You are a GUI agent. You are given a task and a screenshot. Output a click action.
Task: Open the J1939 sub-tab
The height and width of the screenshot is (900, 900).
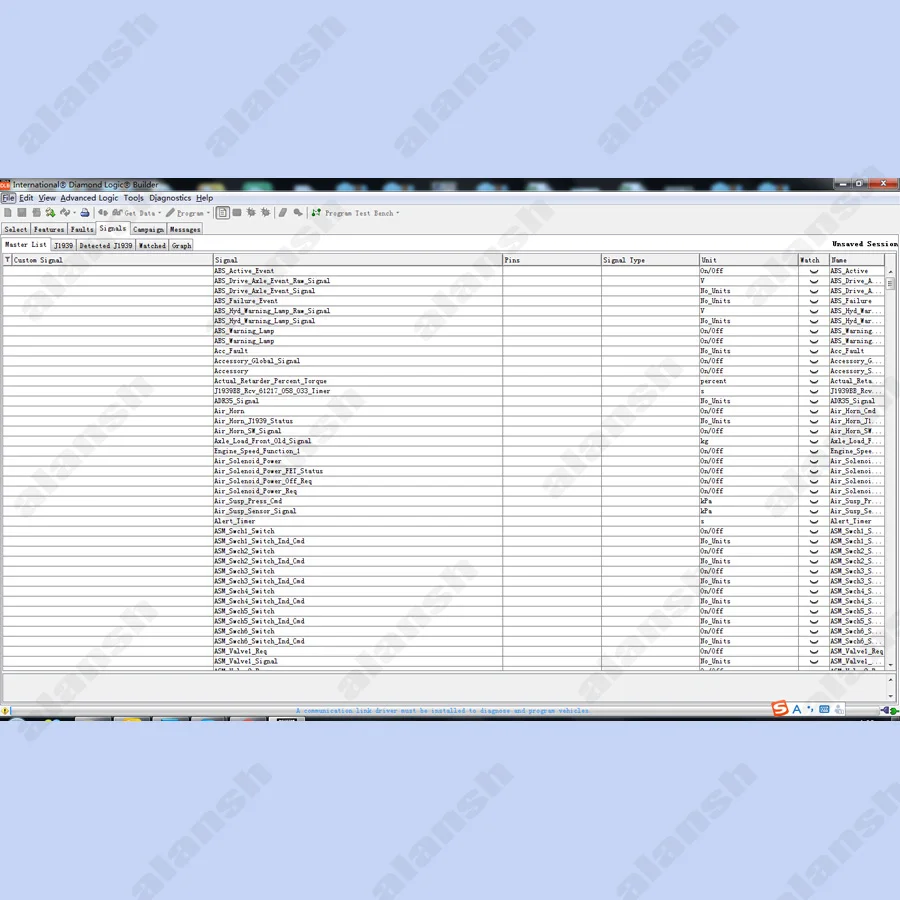tap(63, 246)
